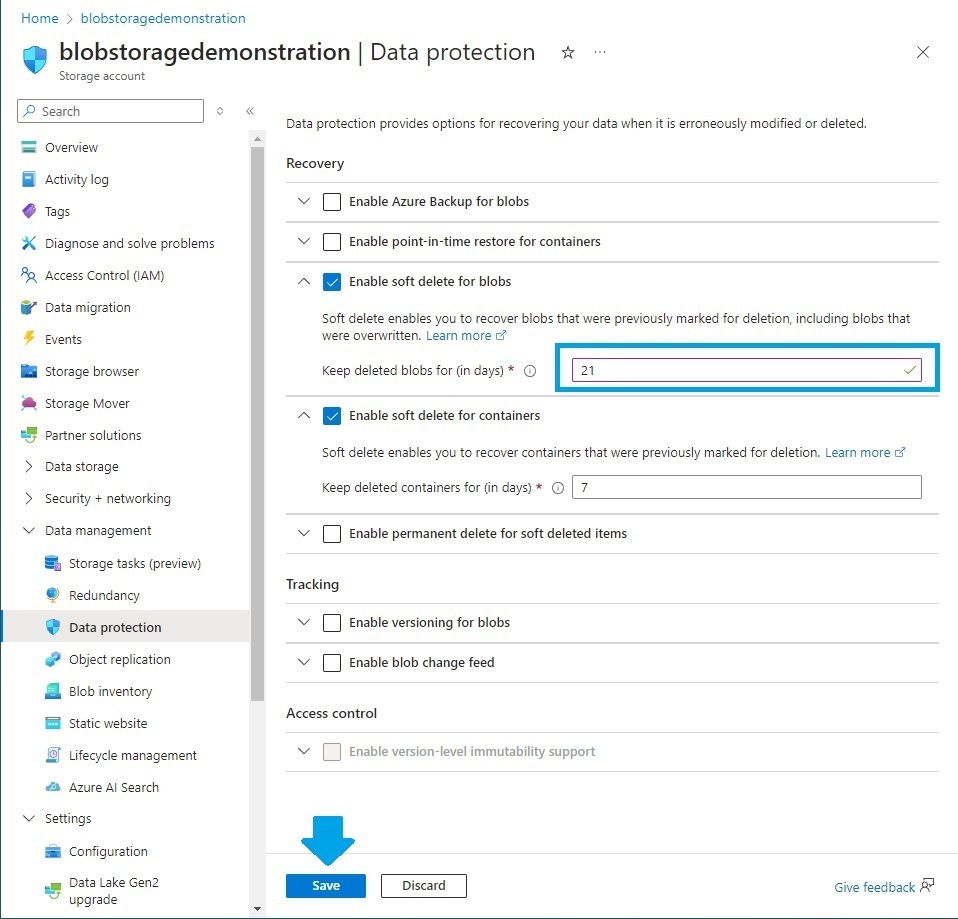Expand point-in-time restore section chevron
The height and width of the screenshot is (919, 958).
(304, 241)
